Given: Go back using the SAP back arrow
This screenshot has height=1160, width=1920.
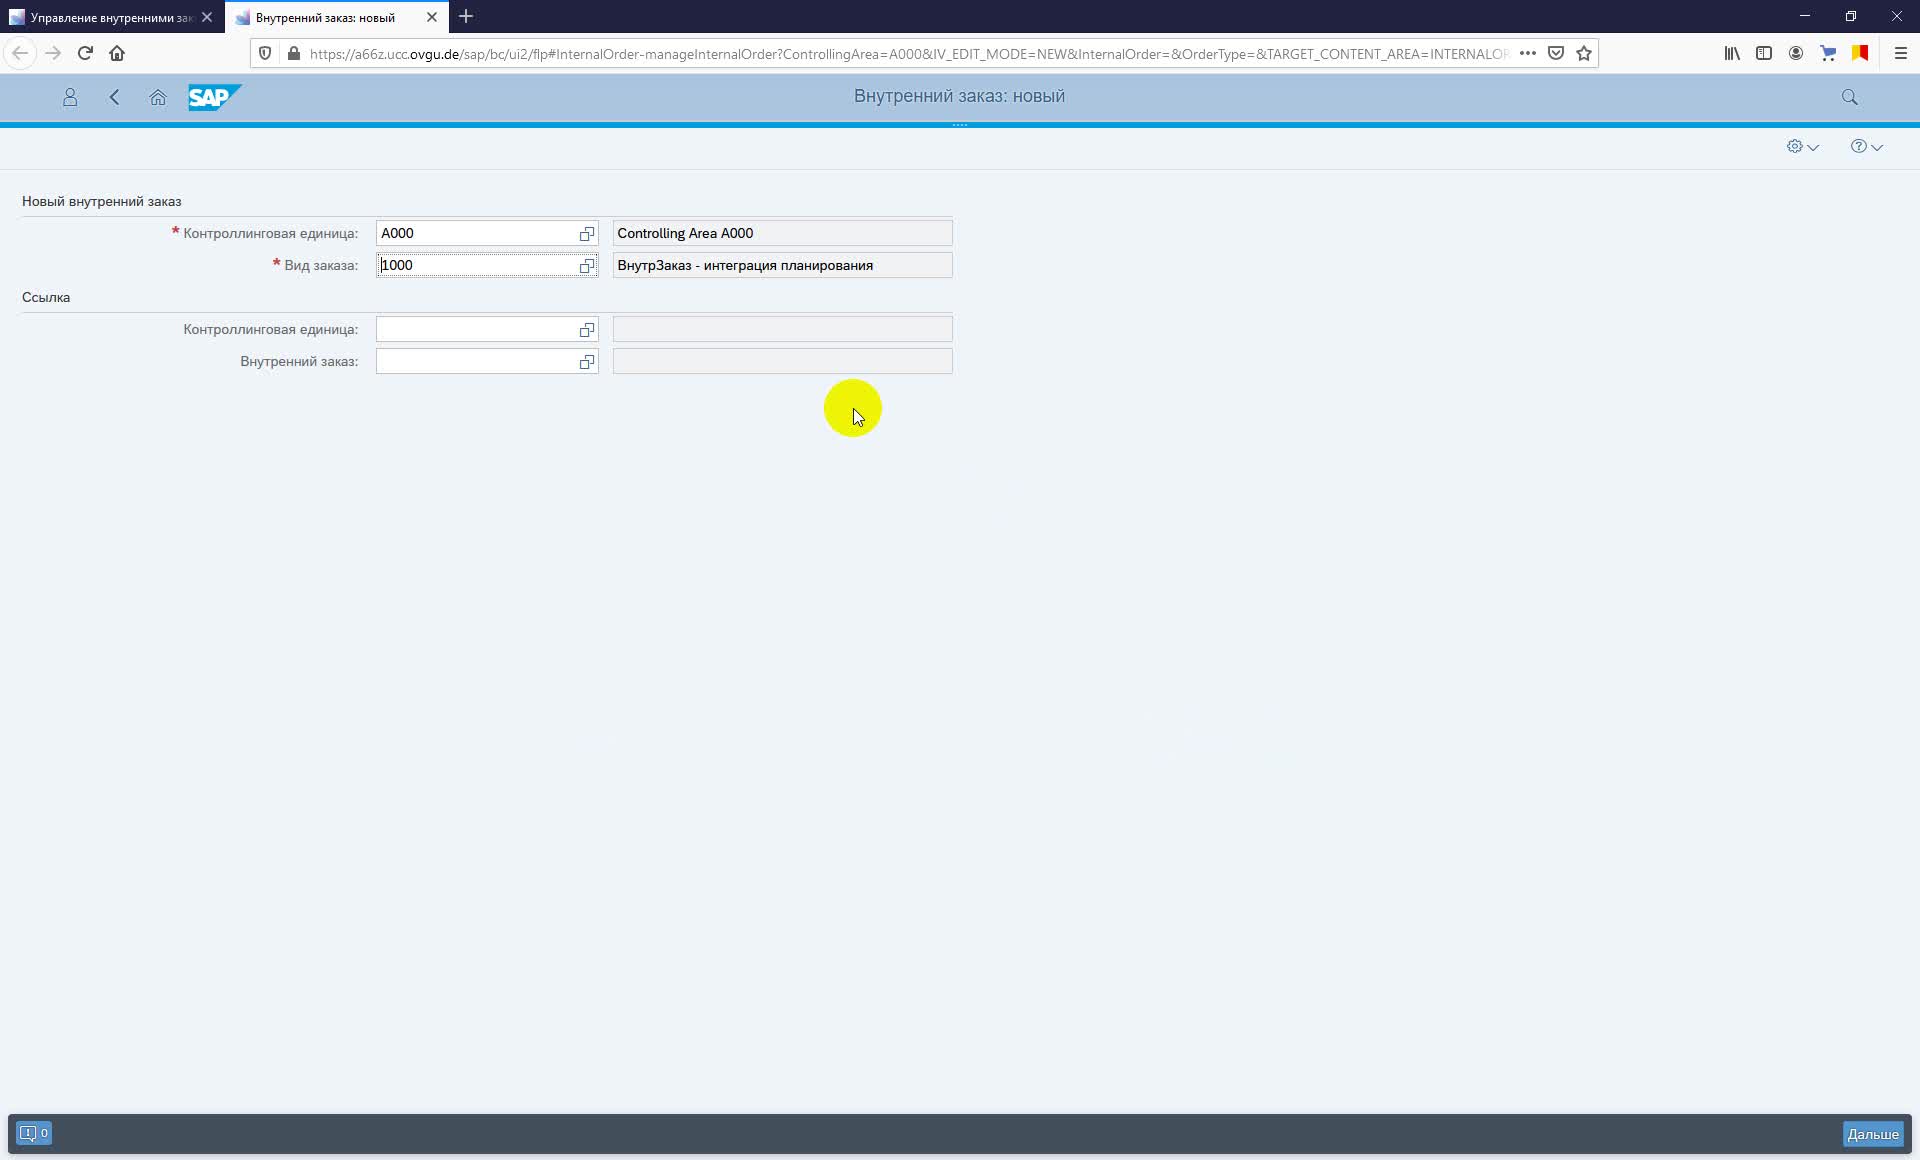Looking at the screenshot, I should [114, 97].
